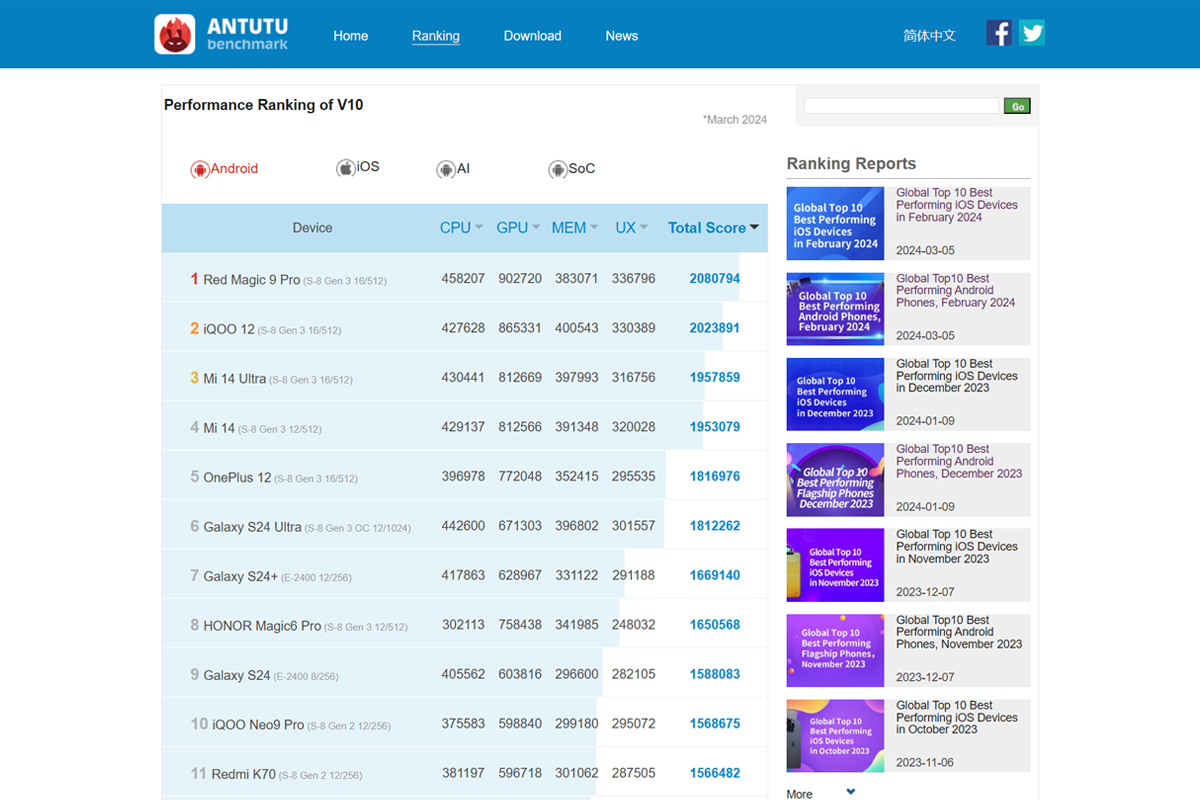Open Red Magic 9 Pro device entry
Screen dimensions: 1200x800
click(x=251, y=280)
